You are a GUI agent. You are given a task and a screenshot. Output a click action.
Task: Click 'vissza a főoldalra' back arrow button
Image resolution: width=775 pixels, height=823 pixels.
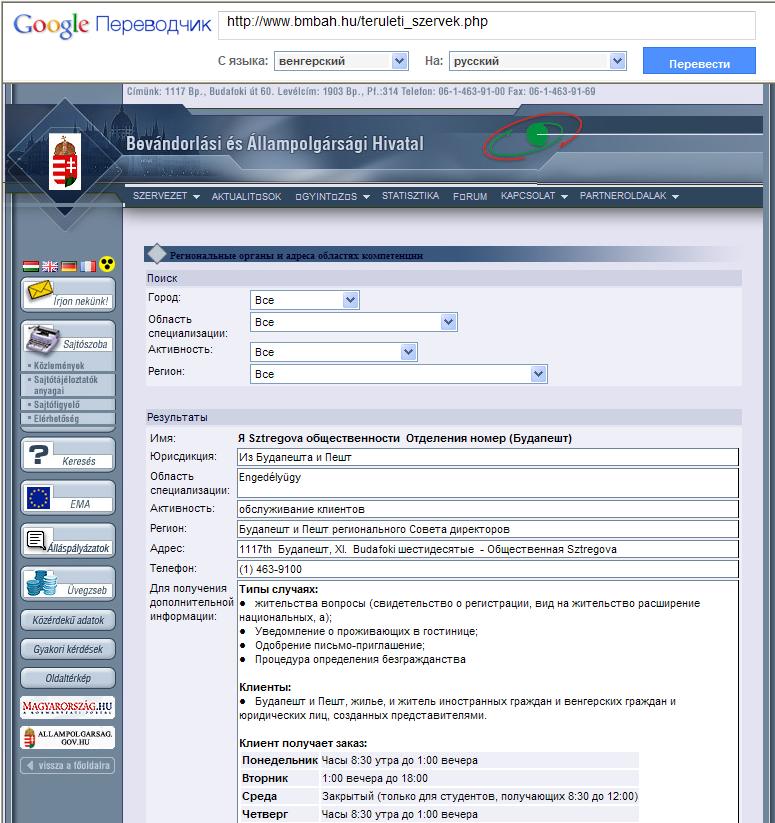[68, 765]
